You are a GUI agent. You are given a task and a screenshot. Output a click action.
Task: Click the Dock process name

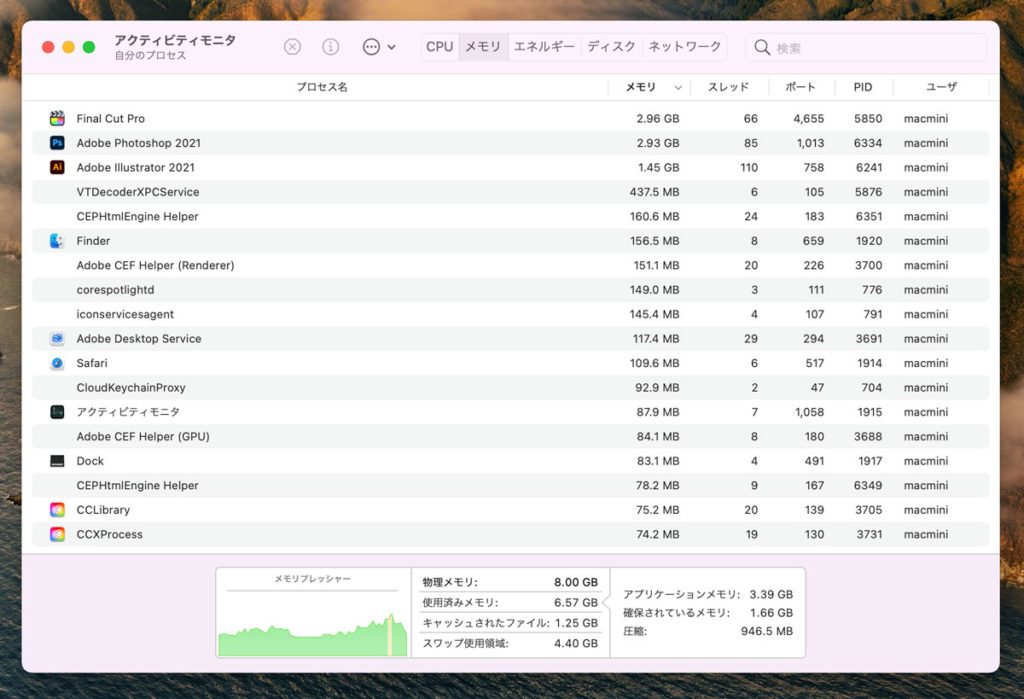click(x=90, y=461)
